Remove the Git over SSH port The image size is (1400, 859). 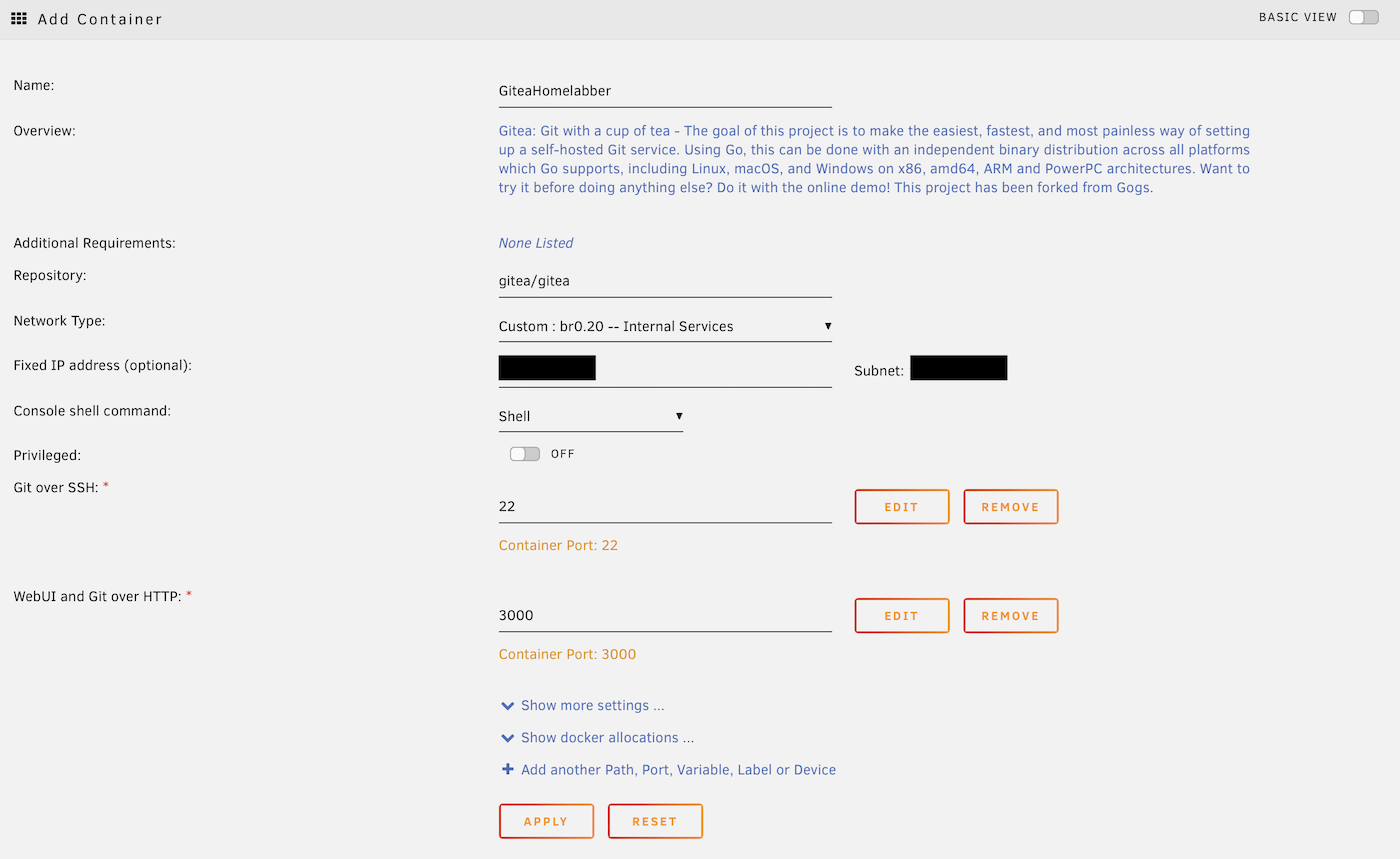pos(1010,507)
